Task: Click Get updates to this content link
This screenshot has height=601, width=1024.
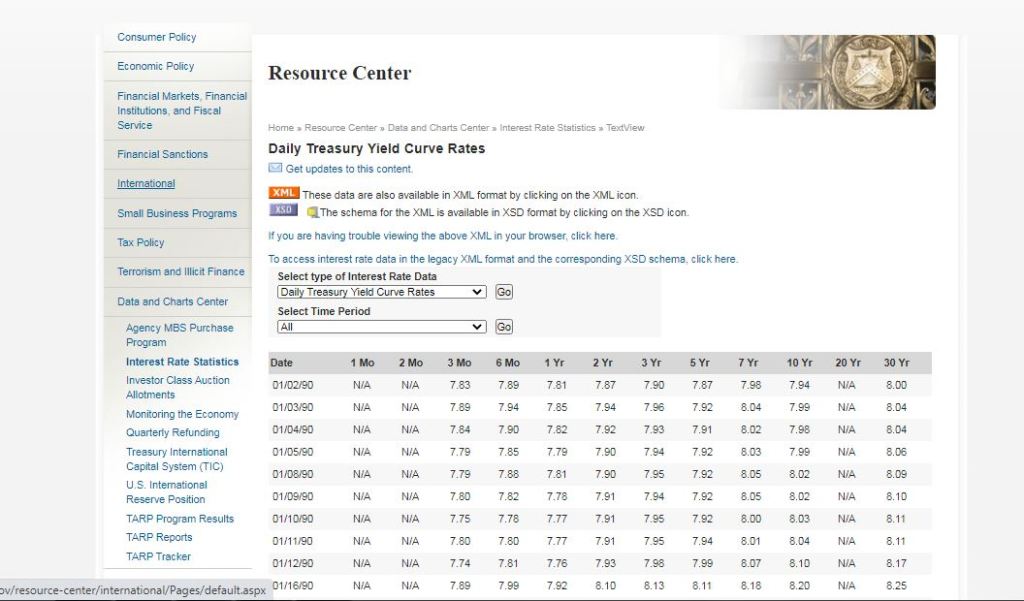Action: coord(349,169)
